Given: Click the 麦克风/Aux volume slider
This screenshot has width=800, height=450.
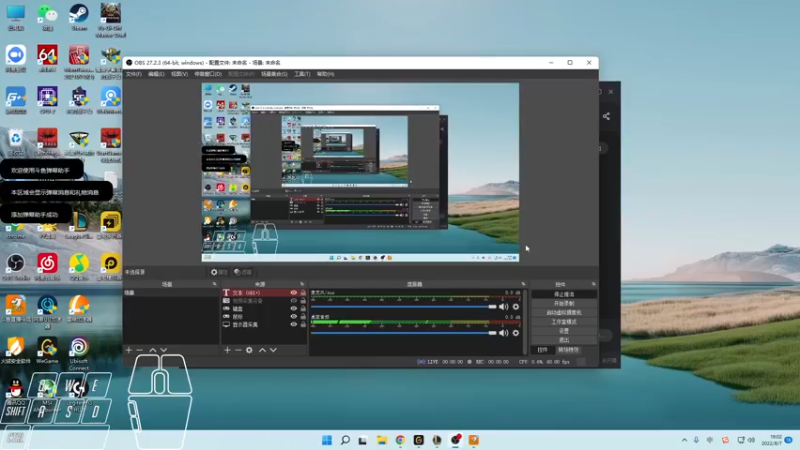Looking at the screenshot, I should pos(403,307).
